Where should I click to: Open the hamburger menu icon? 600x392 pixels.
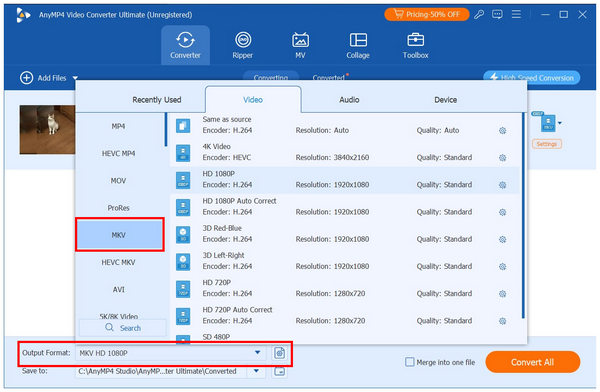point(516,15)
